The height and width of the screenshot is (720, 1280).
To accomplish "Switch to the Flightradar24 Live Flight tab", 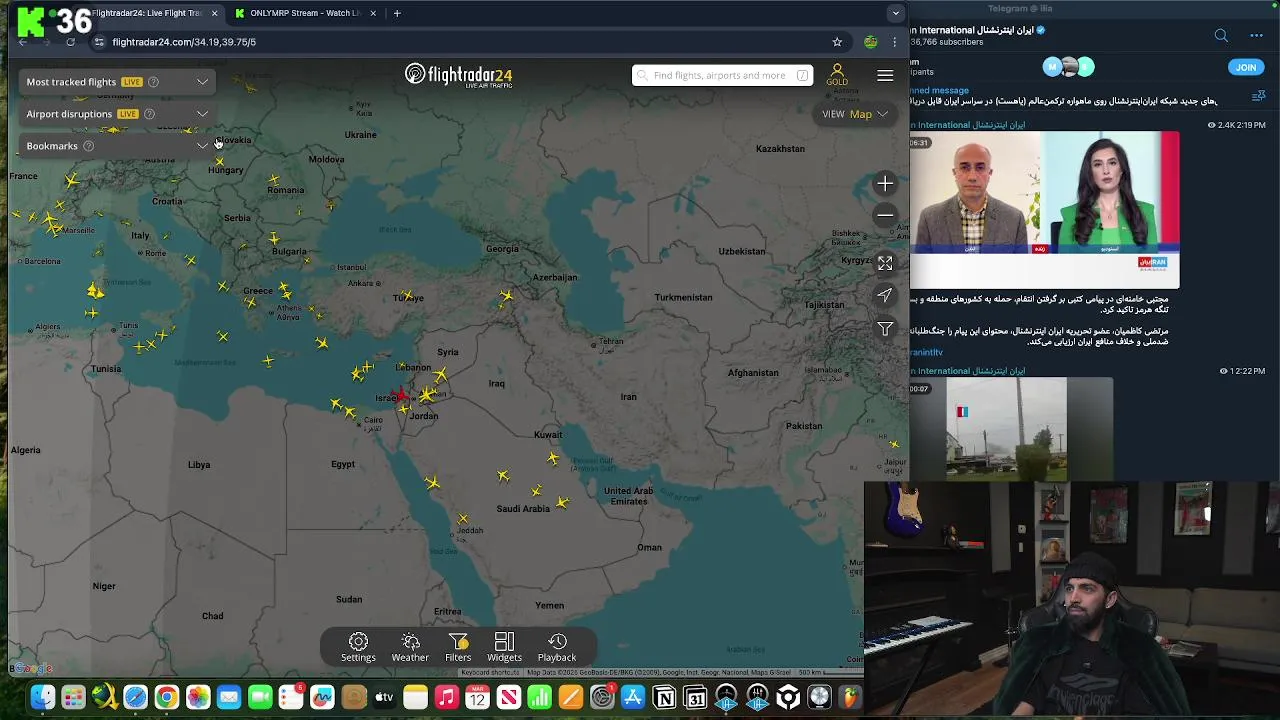I will pyautogui.click(x=146, y=13).
